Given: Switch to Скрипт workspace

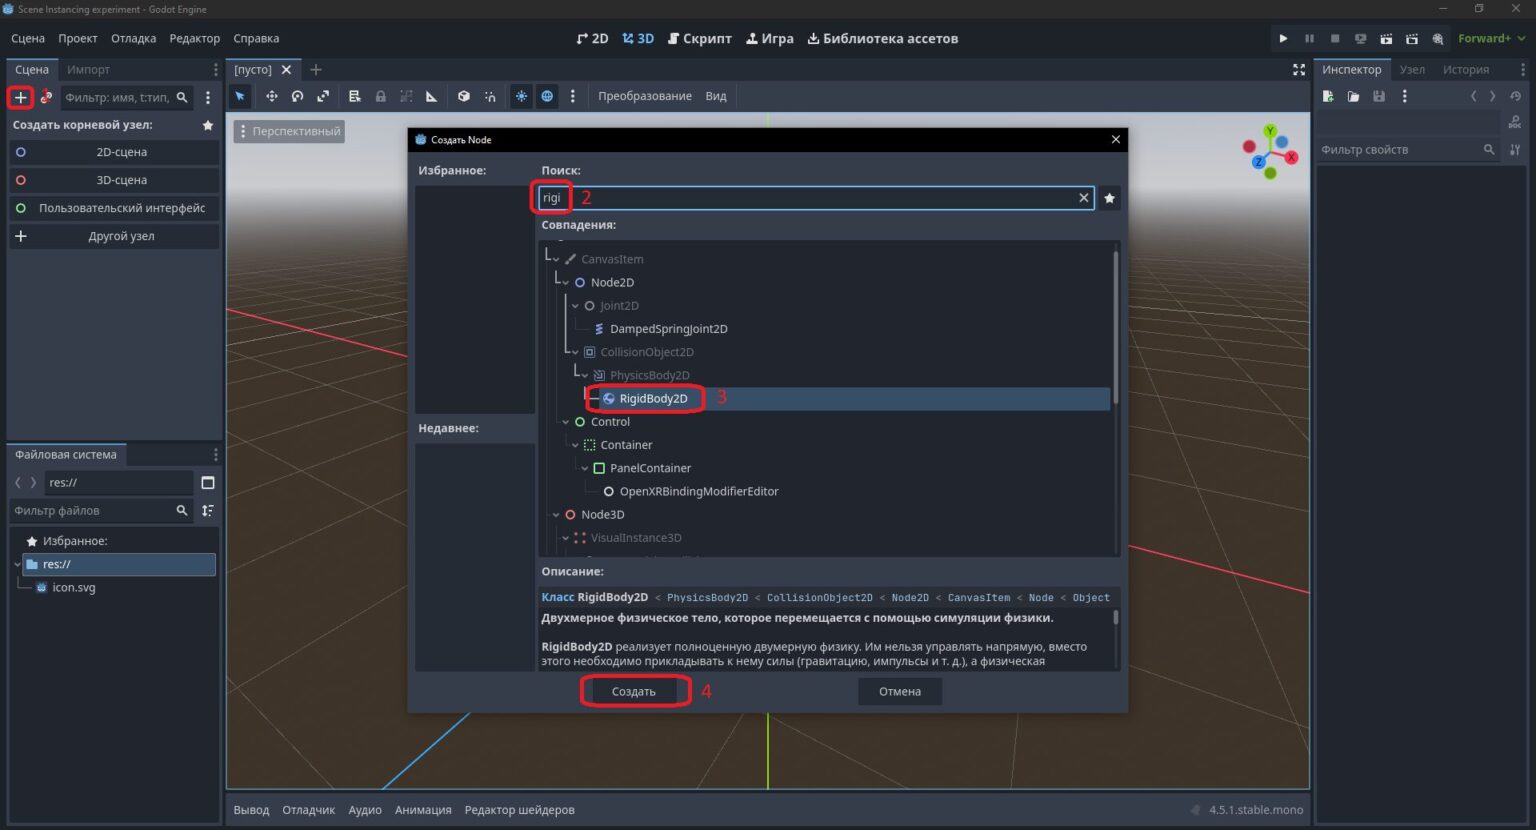Looking at the screenshot, I should point(700,38).
